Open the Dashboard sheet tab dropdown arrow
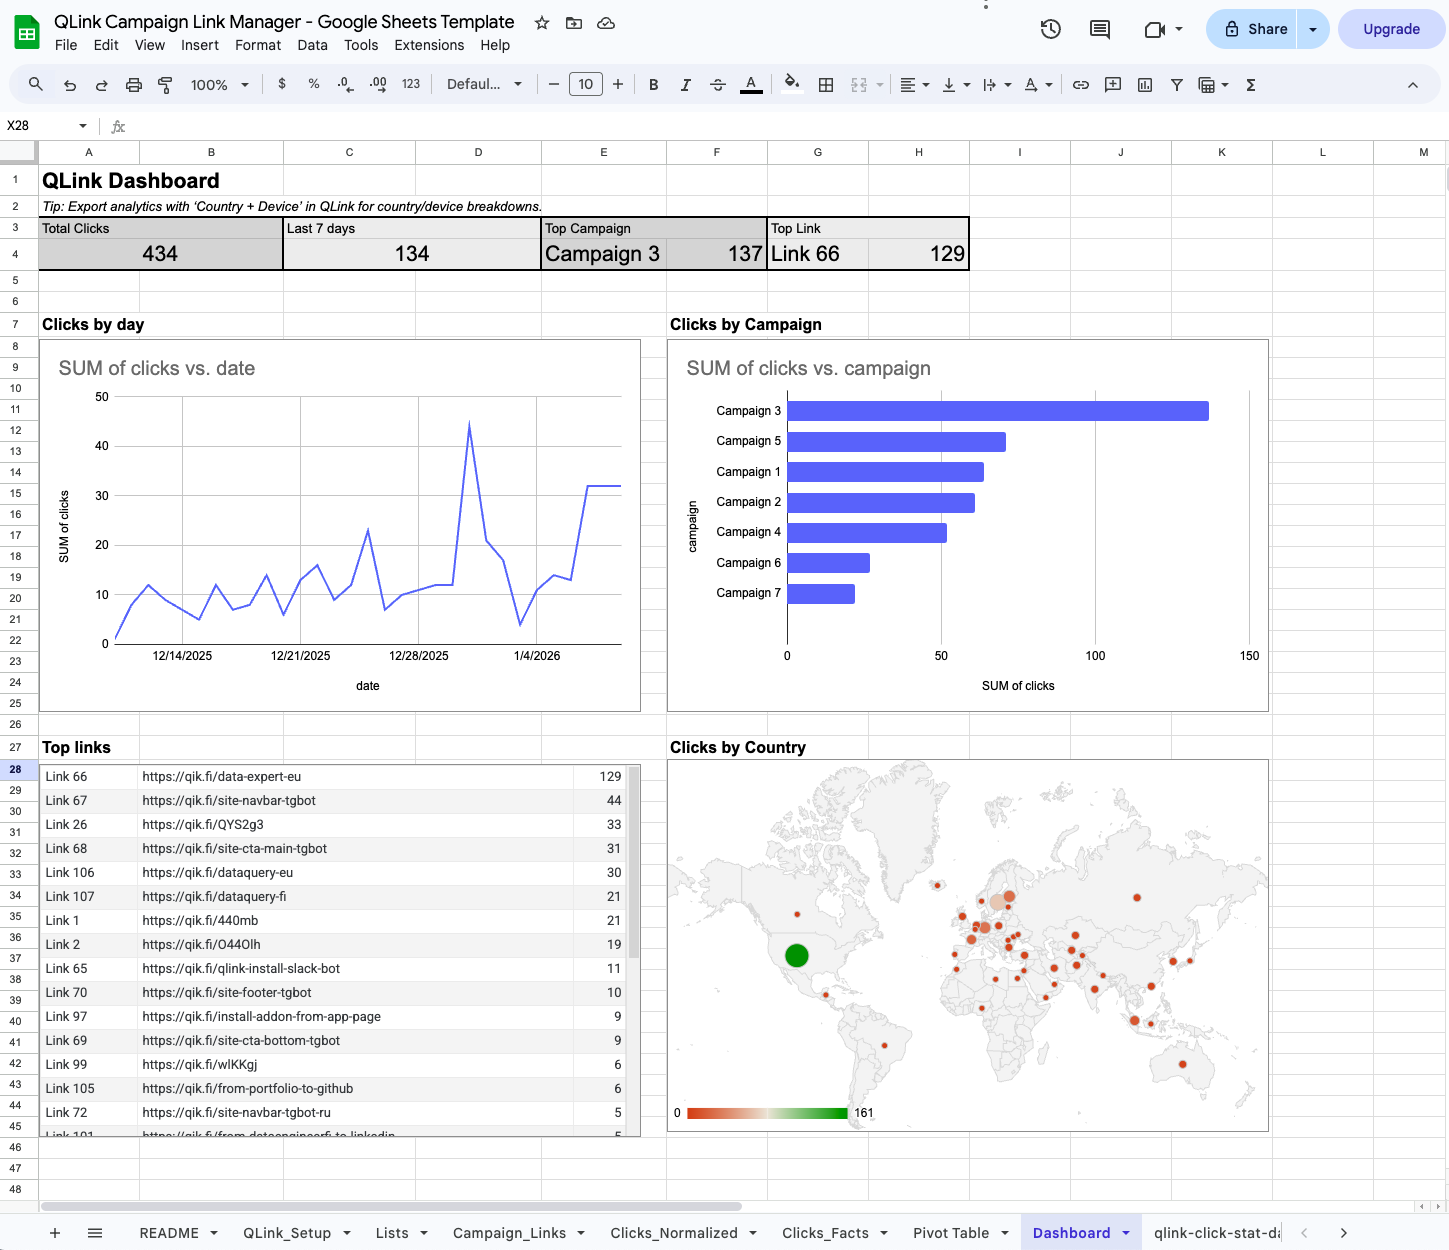Image resolution: width=1449 pixels, height=1250 pixels. 1125,1233
